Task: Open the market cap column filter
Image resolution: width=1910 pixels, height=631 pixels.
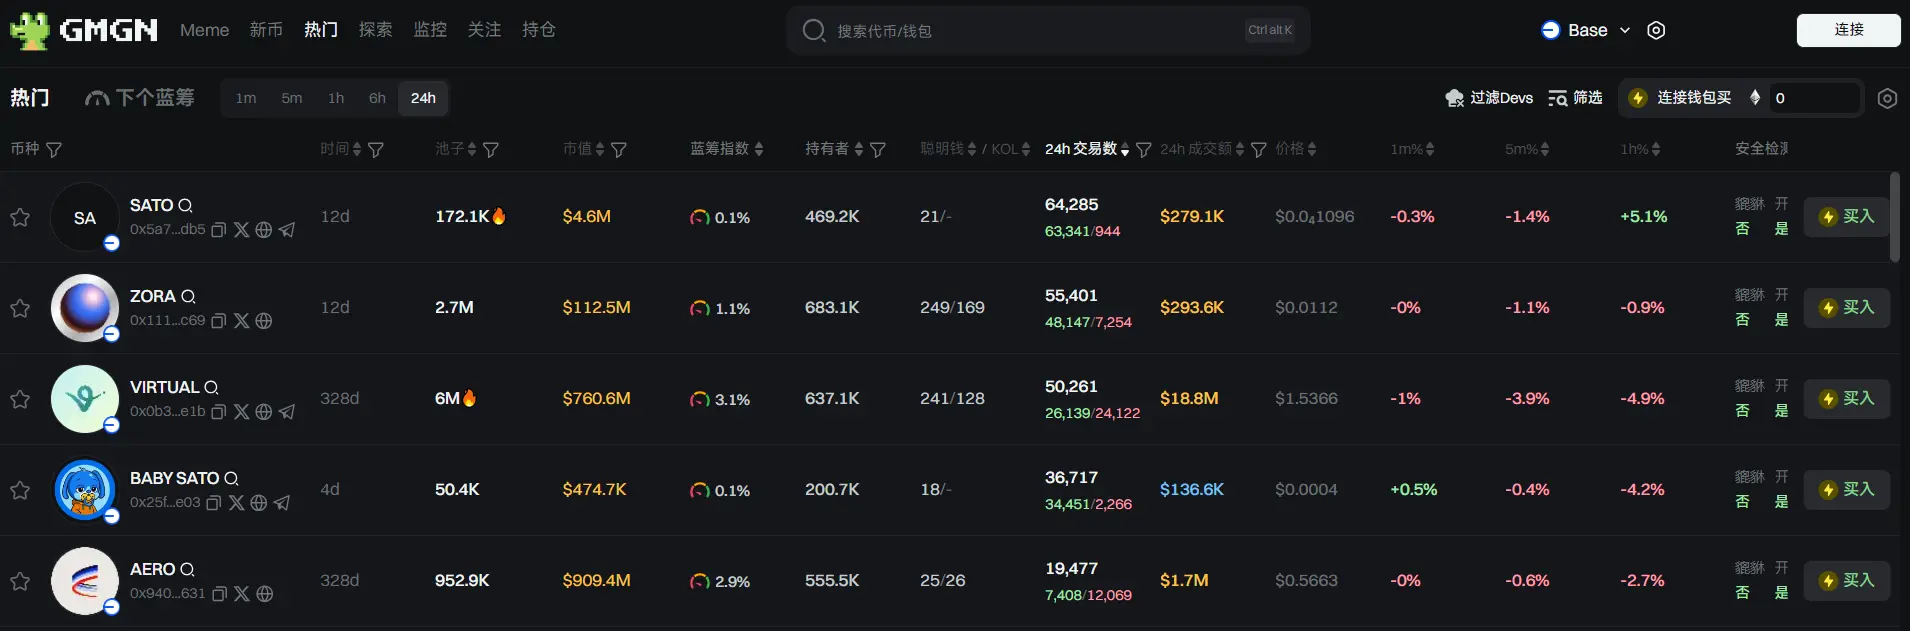Action: [619, 150]
